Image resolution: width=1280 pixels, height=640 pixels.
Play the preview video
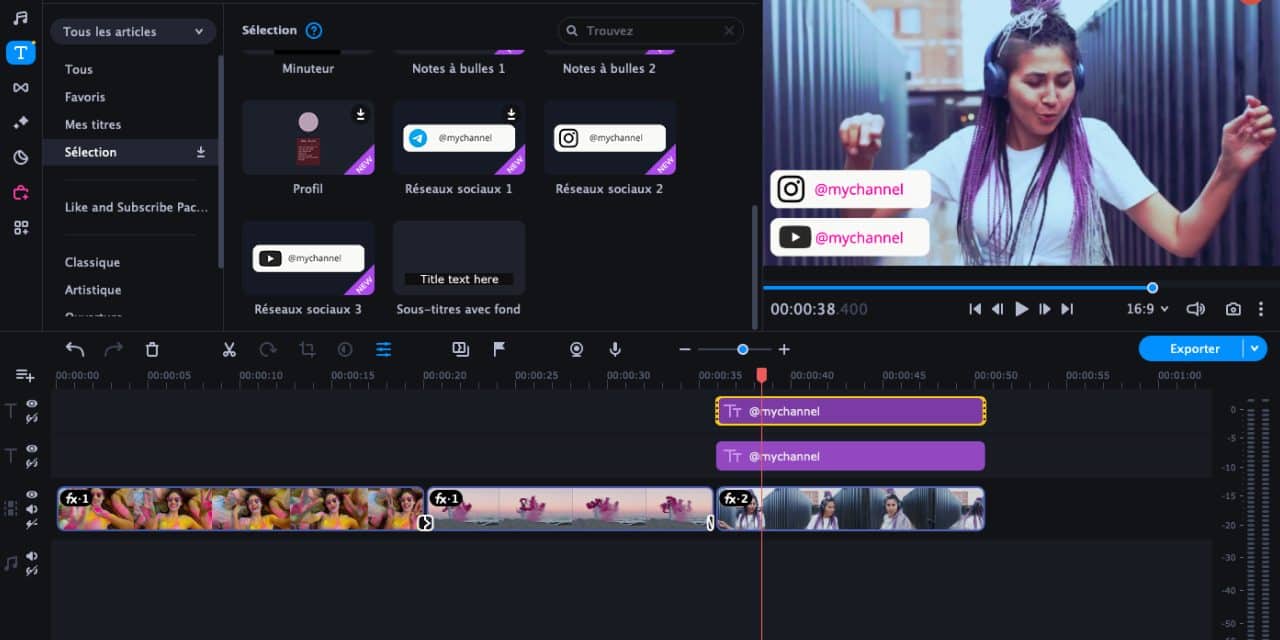coord(1021,309)
